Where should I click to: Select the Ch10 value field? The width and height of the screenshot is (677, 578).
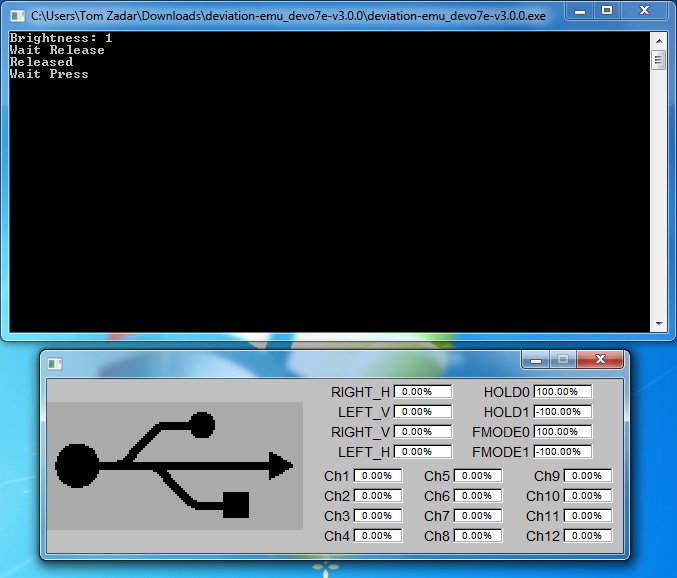588,496
